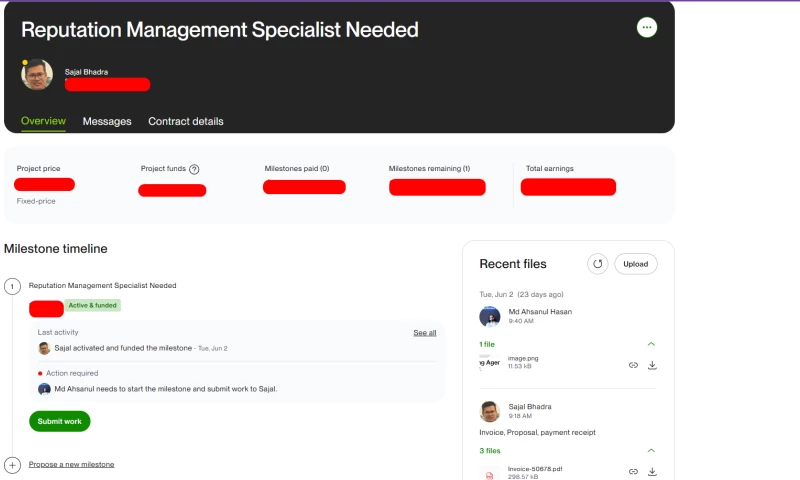The image size is (800, 480).
Task: Click 'Sajal activated and funded the milestone' entry
Action: click(123, 348)
